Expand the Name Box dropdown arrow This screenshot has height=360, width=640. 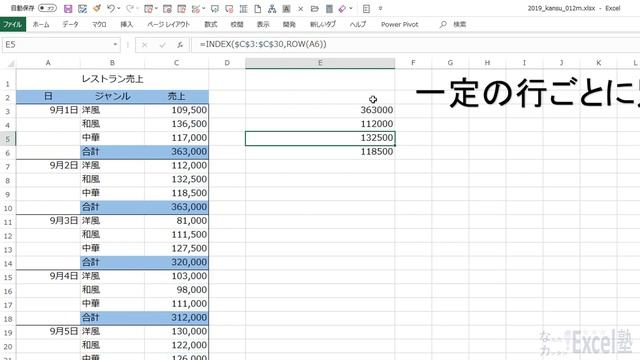click(115, 44)
